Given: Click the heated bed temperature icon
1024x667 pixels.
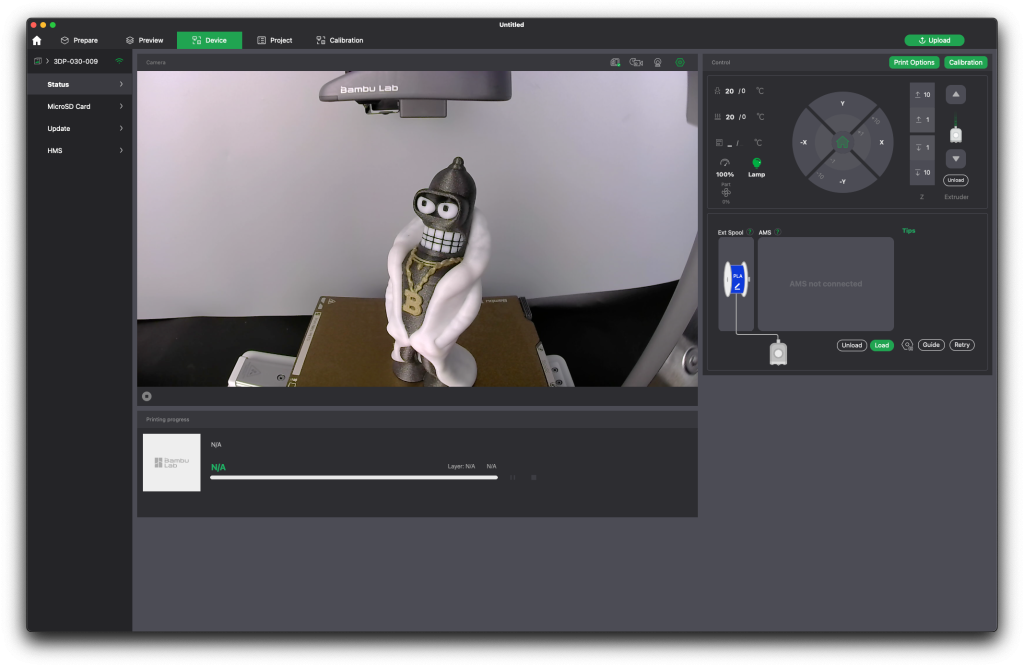Looking at the screenshot, I should (718, 117).
